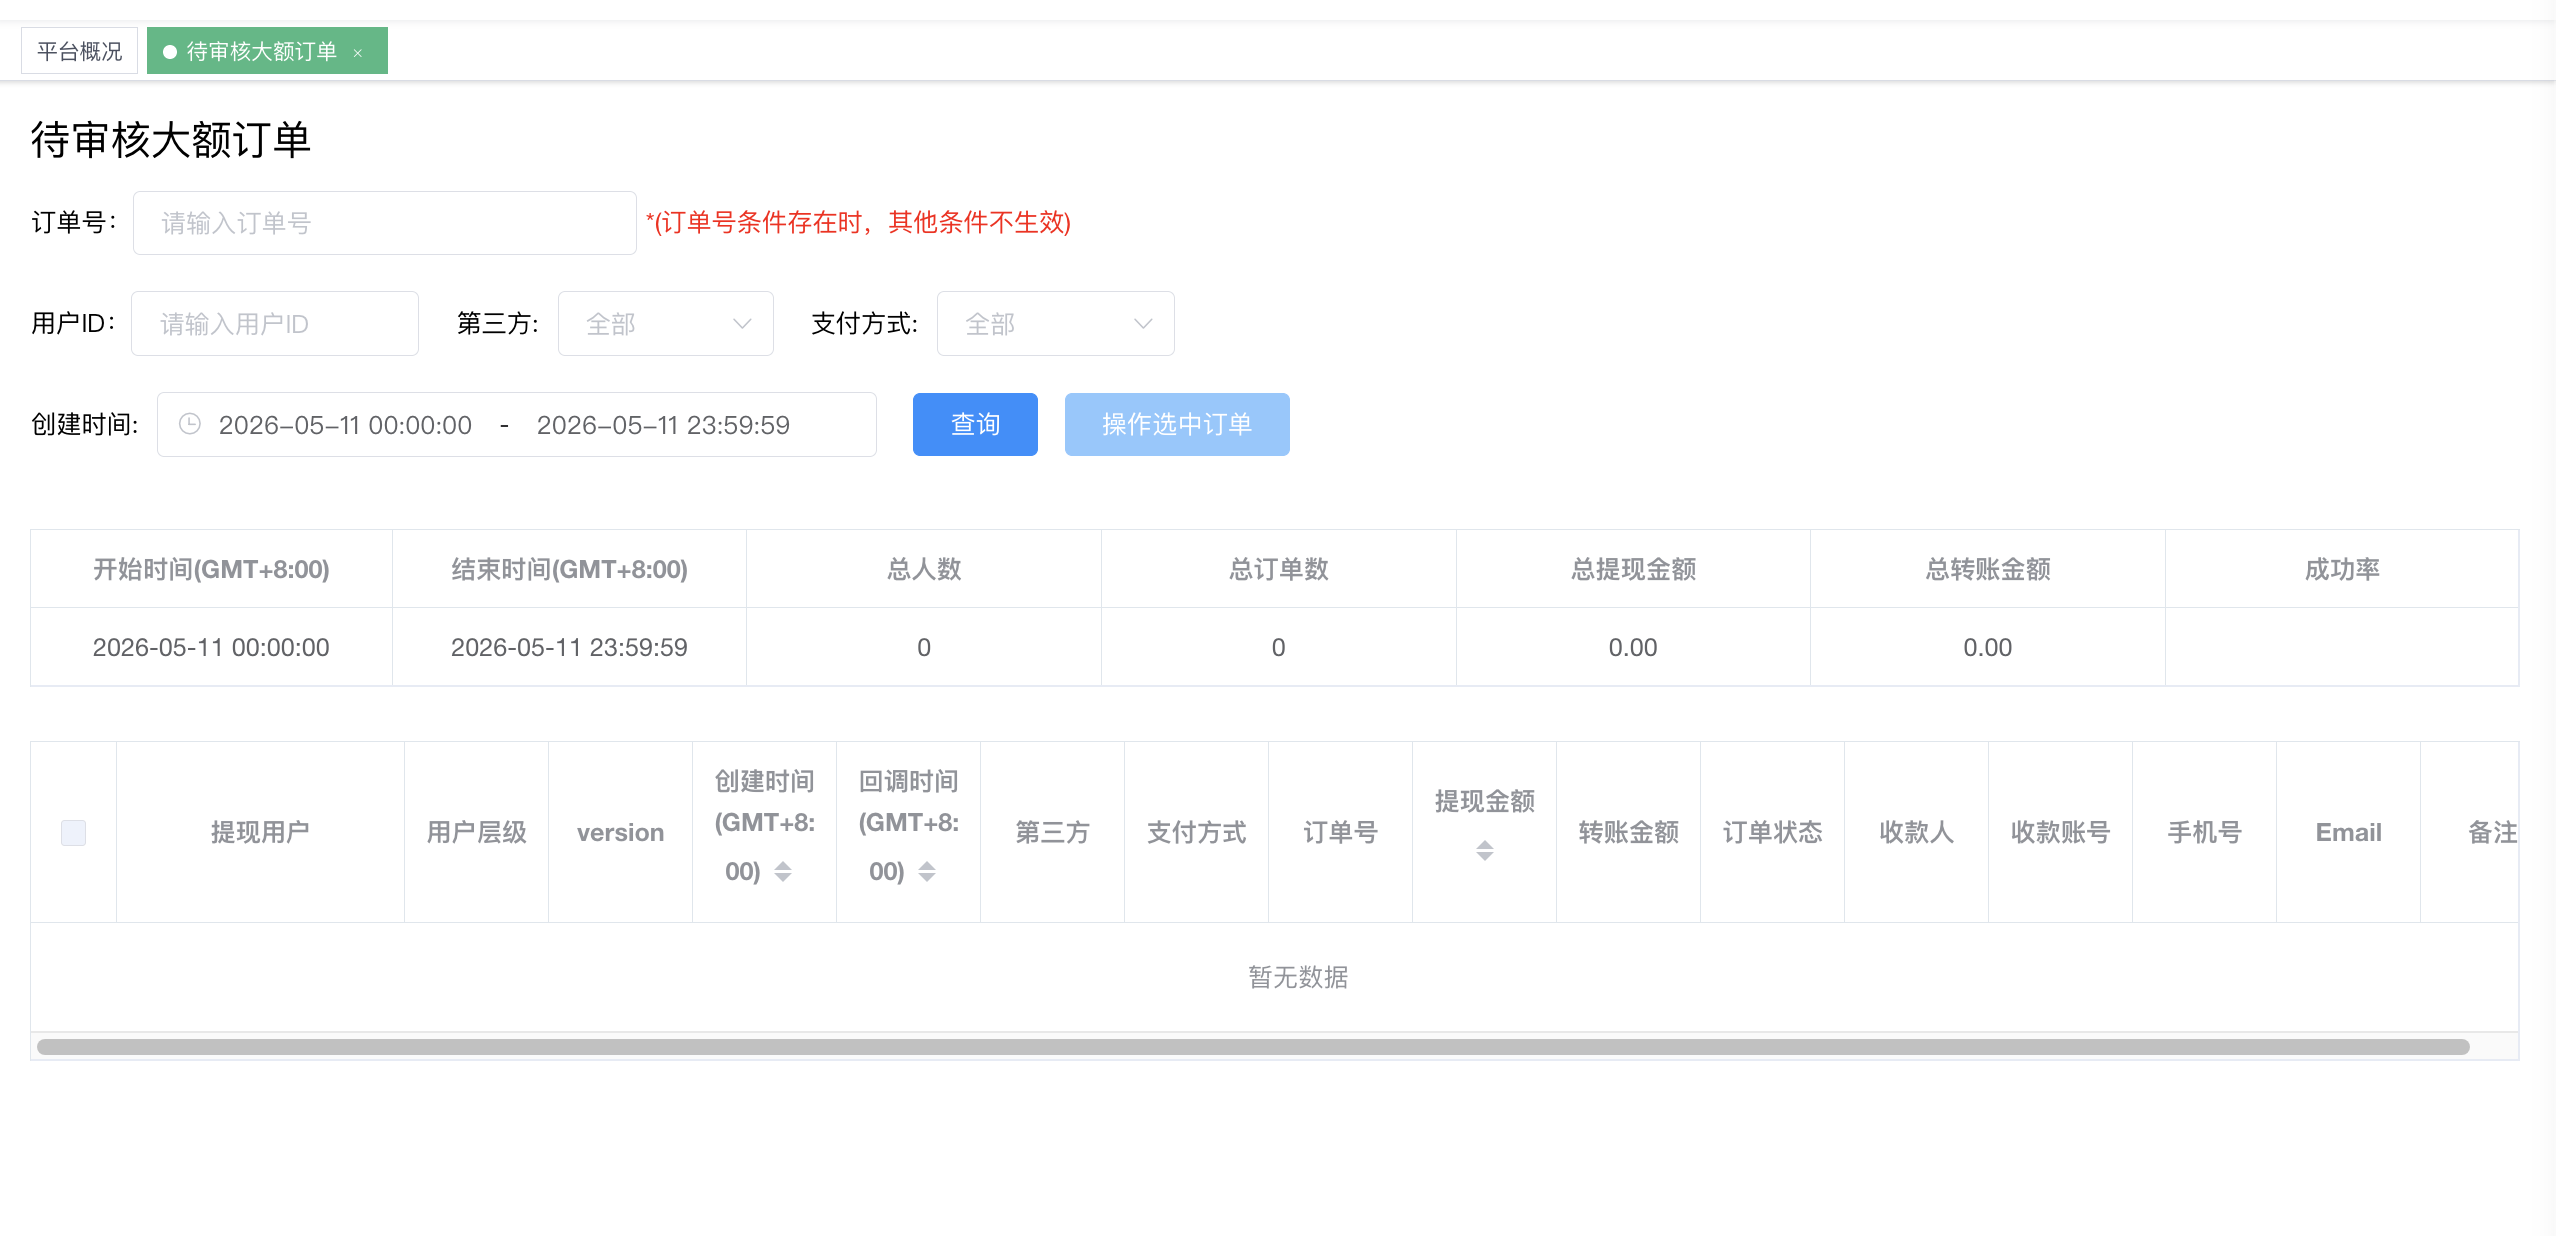Focus the 订单号 input field
The height and width of the screenshot is (1236, 2556).
coord(385,223)
